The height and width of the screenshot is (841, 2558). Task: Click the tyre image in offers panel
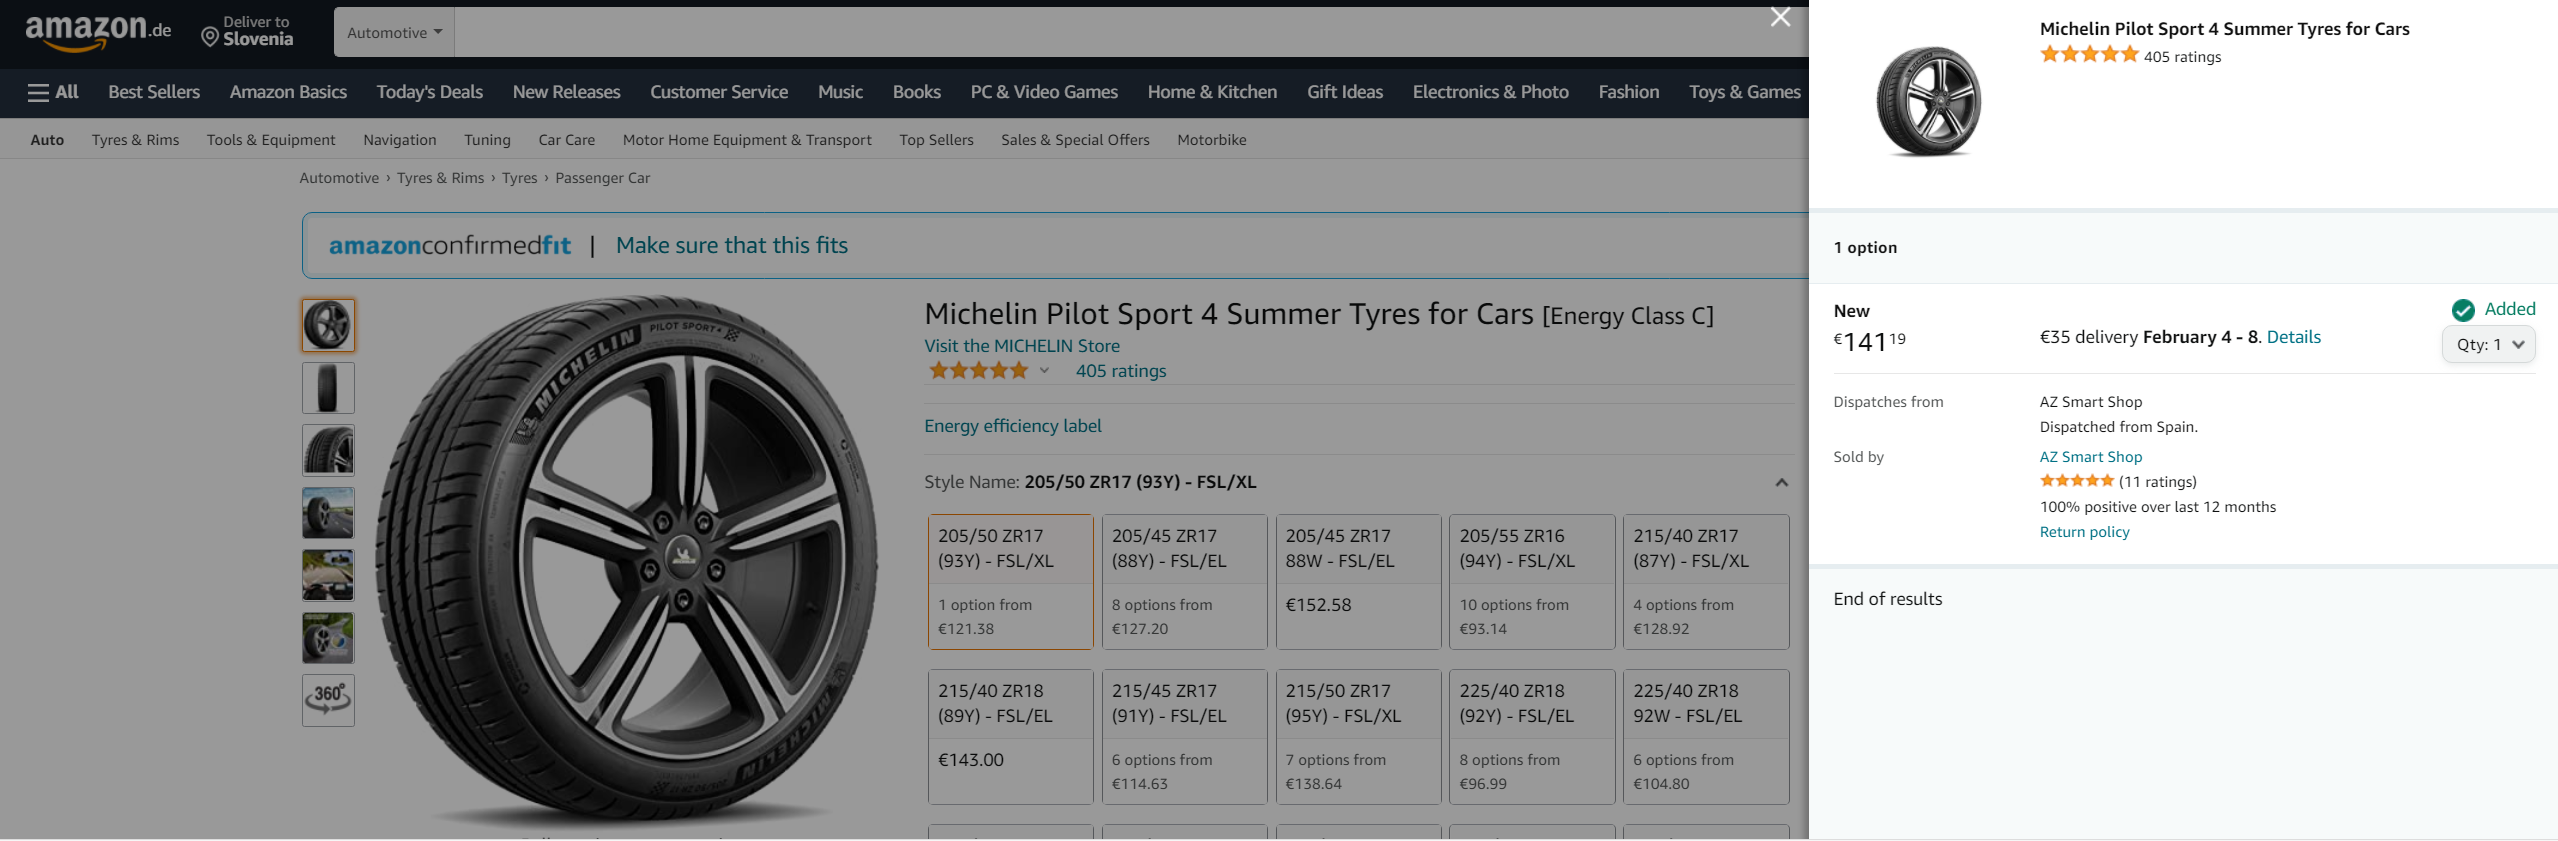point(1928,101)
